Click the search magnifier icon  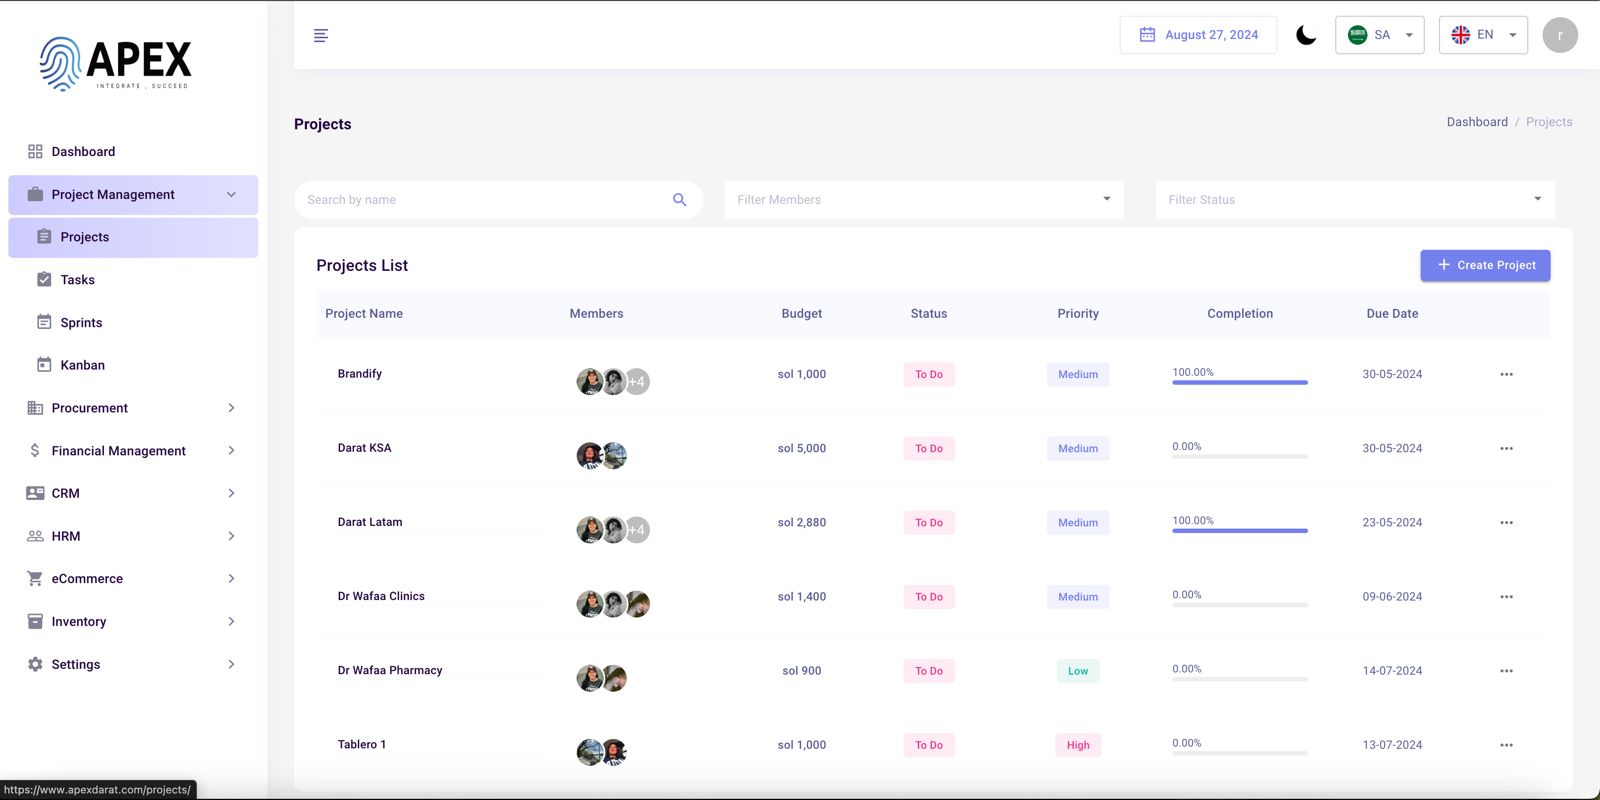click(x=680, y=200)
